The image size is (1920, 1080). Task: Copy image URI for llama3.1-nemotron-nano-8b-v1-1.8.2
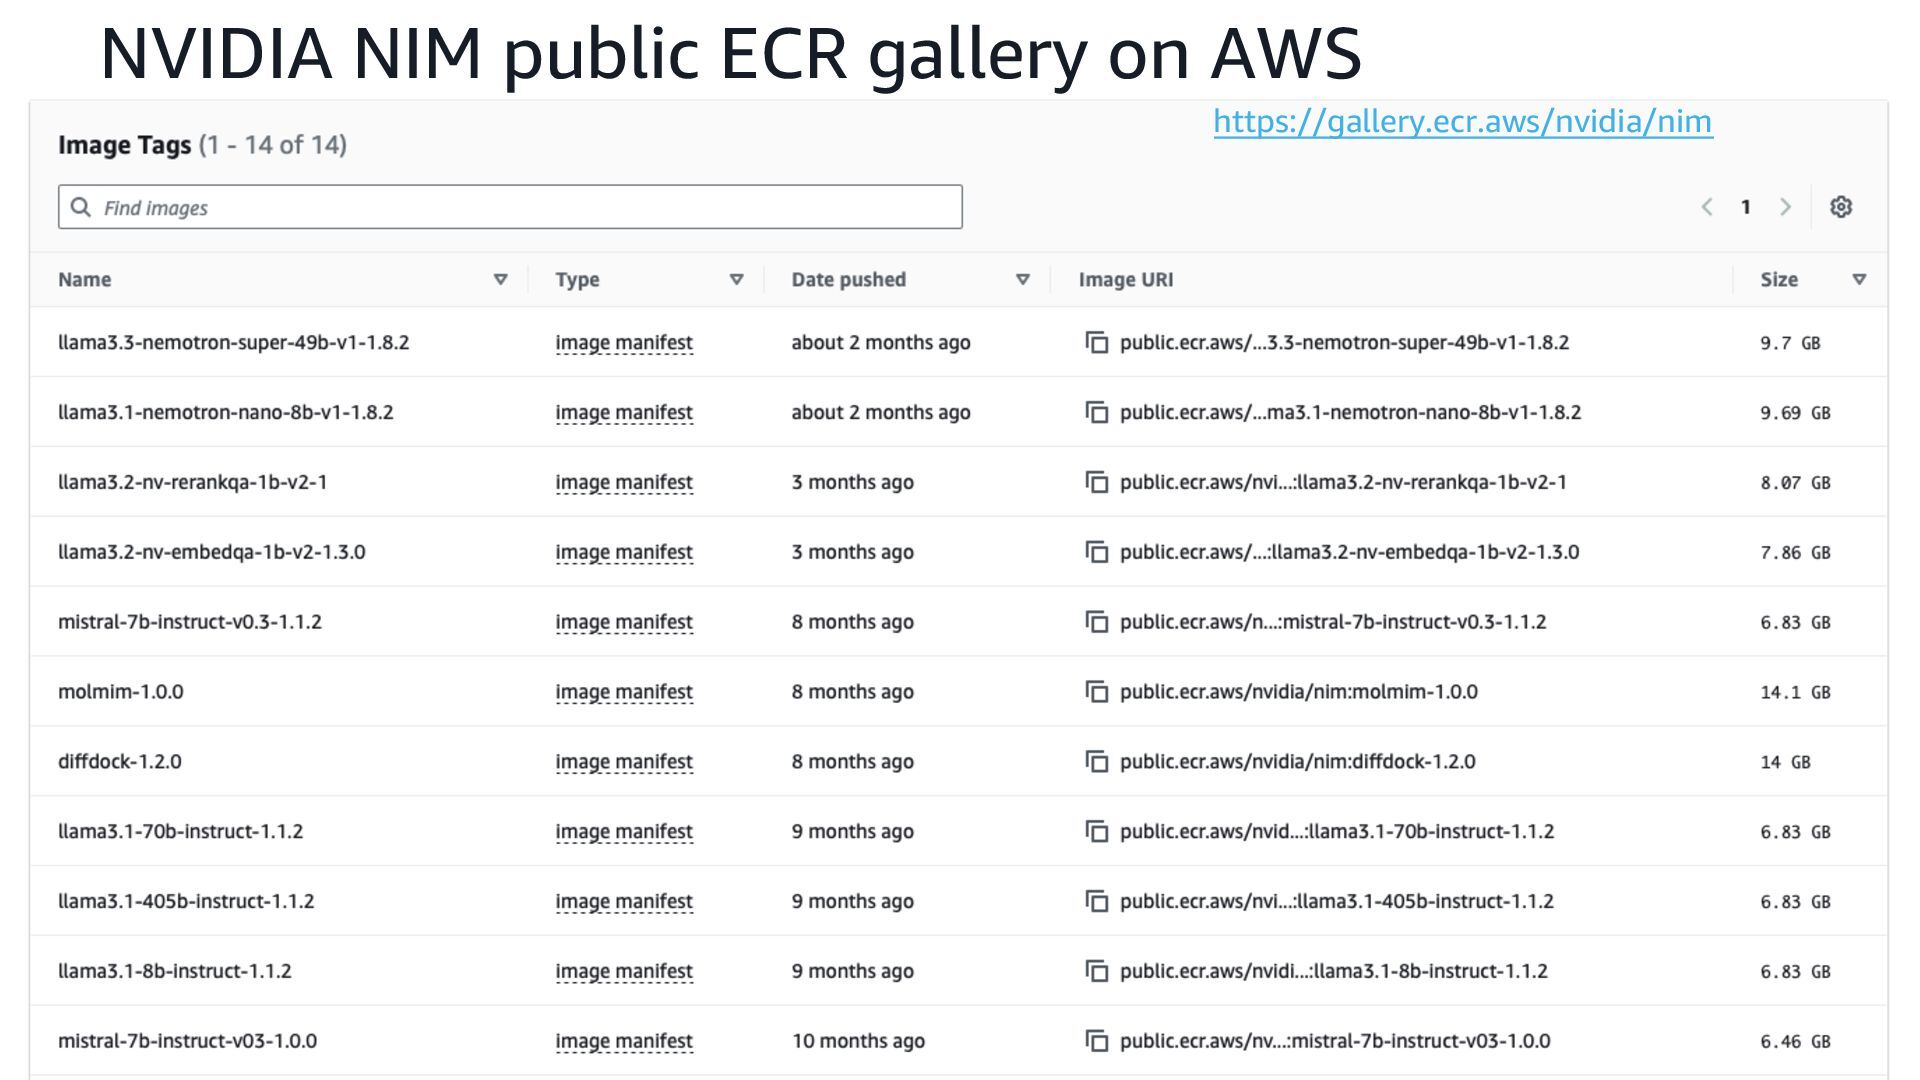click(1097, 413)
